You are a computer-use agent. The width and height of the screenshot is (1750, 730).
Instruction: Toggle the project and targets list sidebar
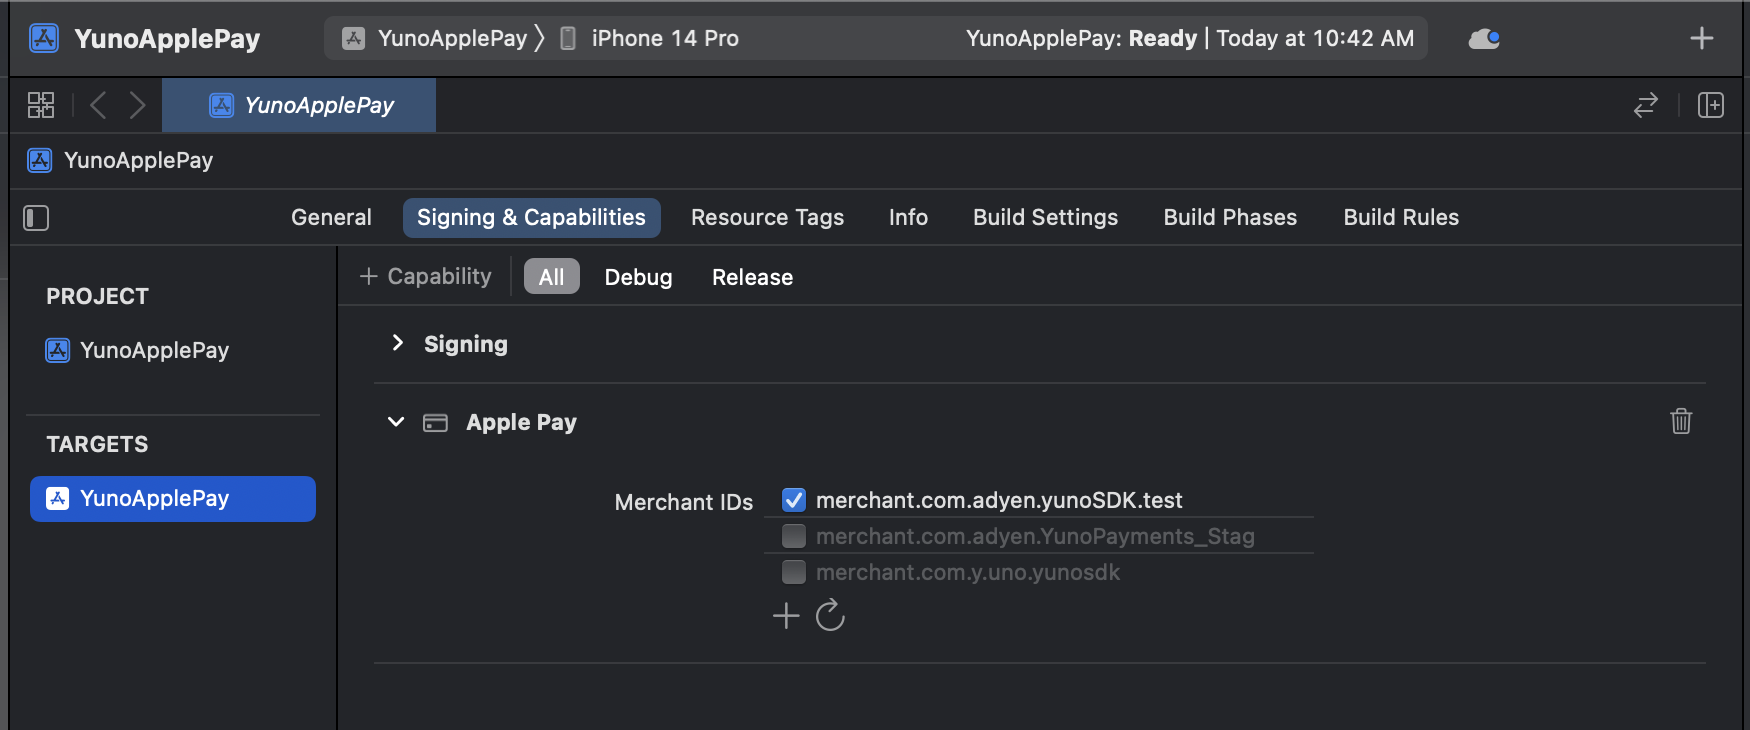tap(36, 218)
